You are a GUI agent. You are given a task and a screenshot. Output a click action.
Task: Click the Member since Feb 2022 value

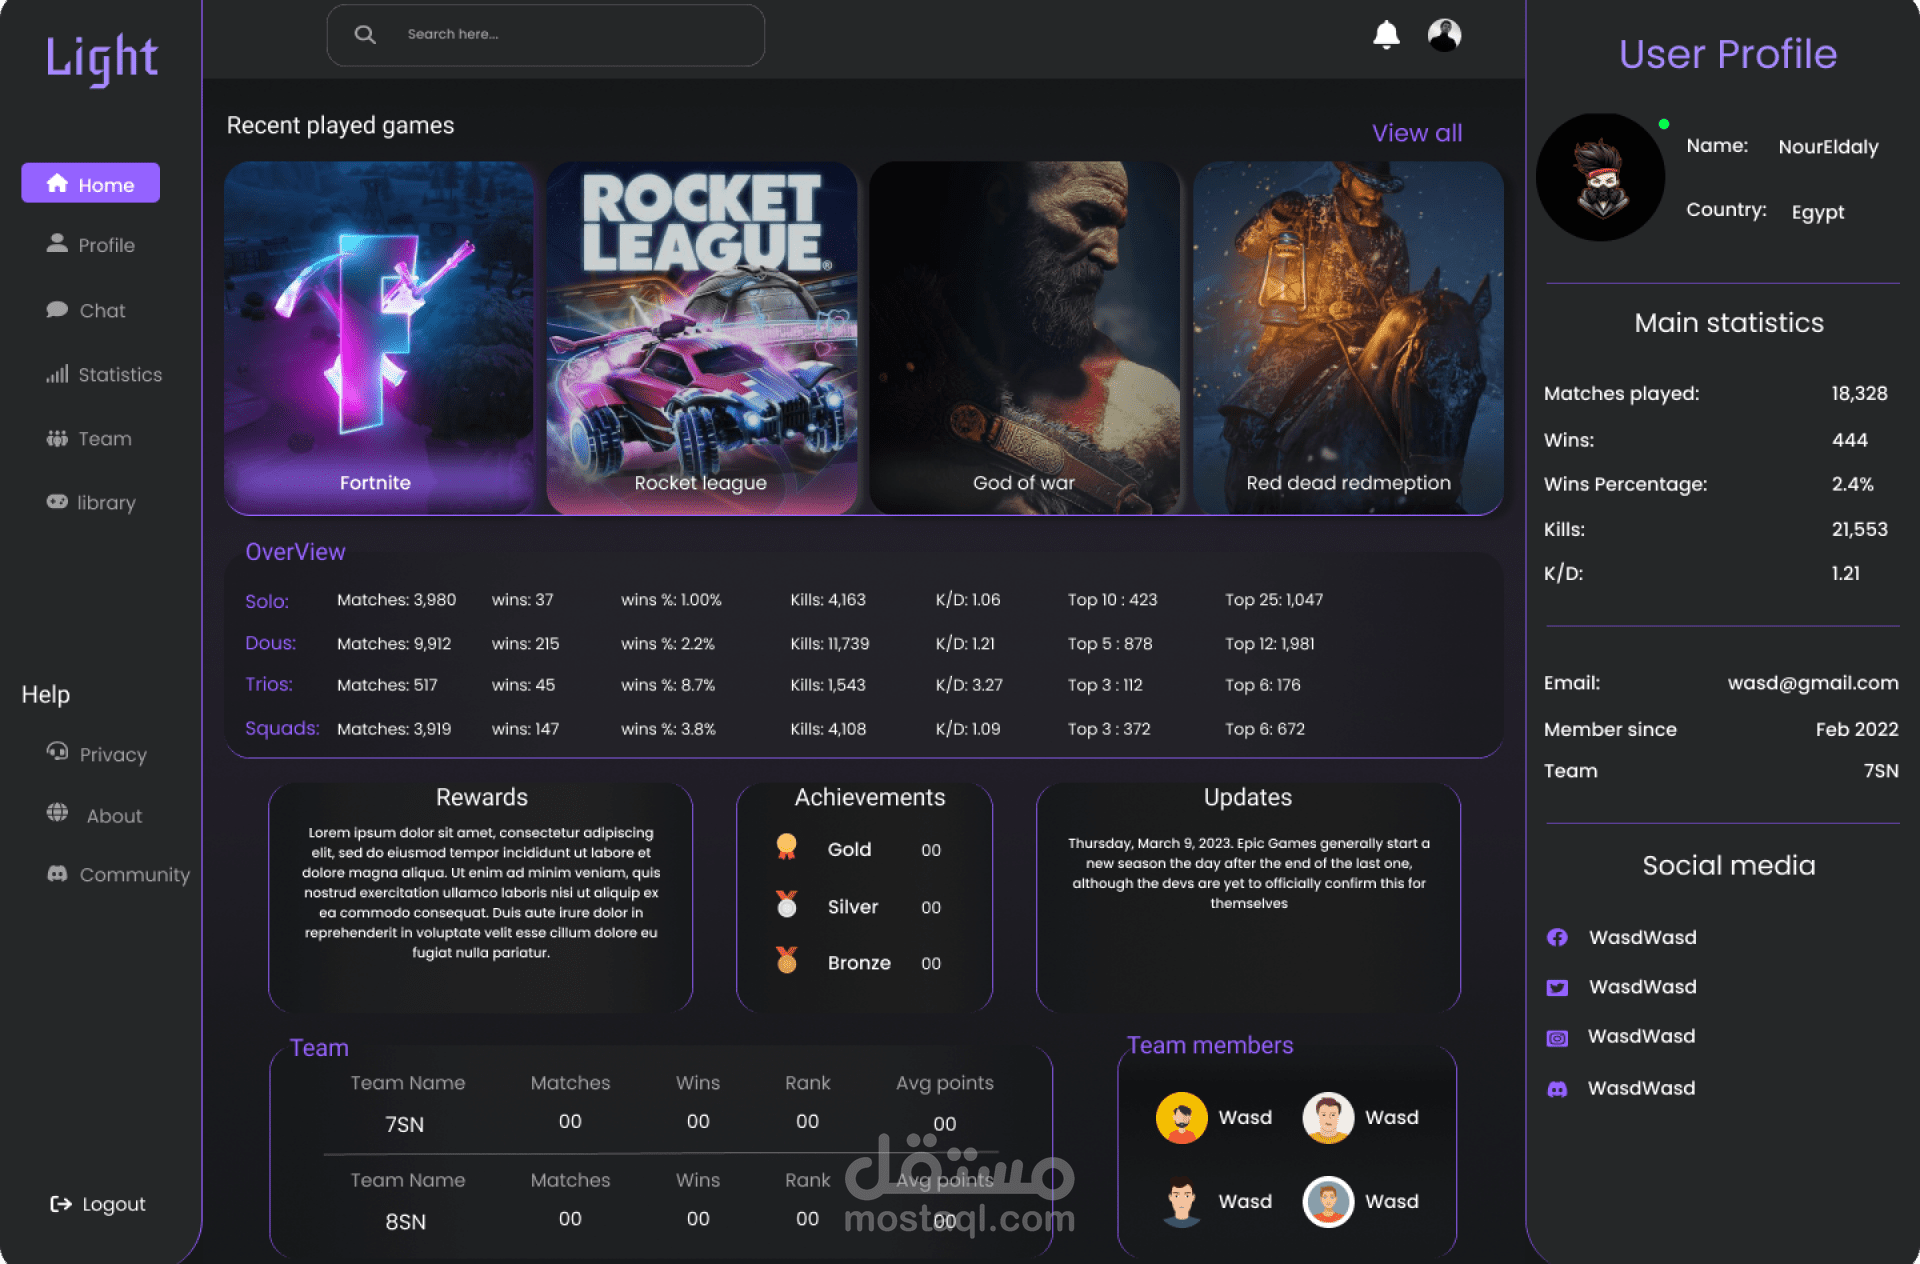tap(1857, 729)
